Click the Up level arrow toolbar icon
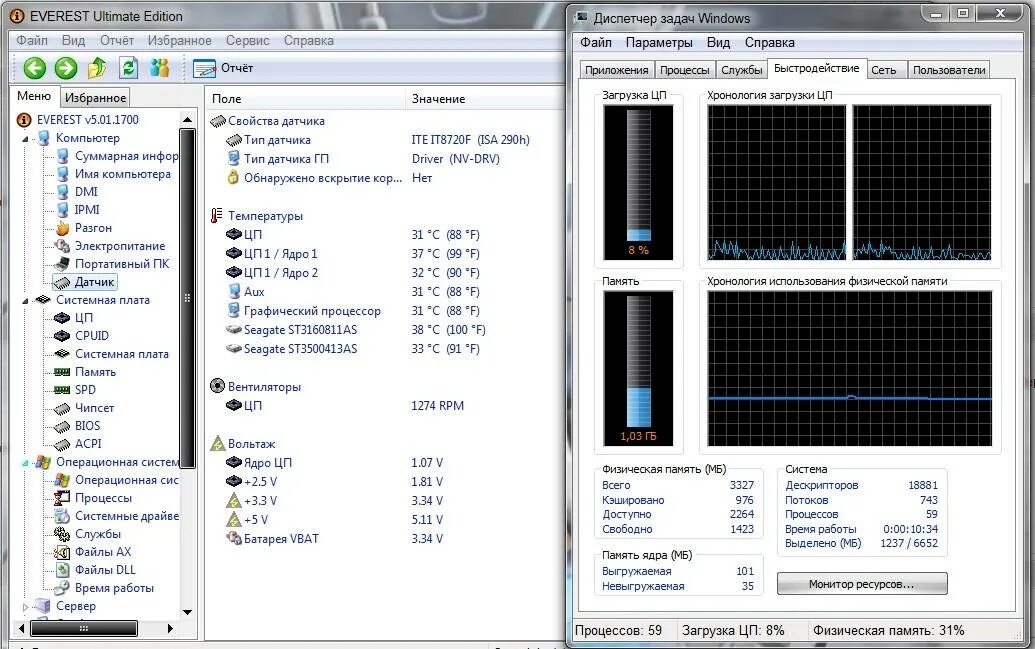This screenshot has width=1035, height=649. (97, 67)
